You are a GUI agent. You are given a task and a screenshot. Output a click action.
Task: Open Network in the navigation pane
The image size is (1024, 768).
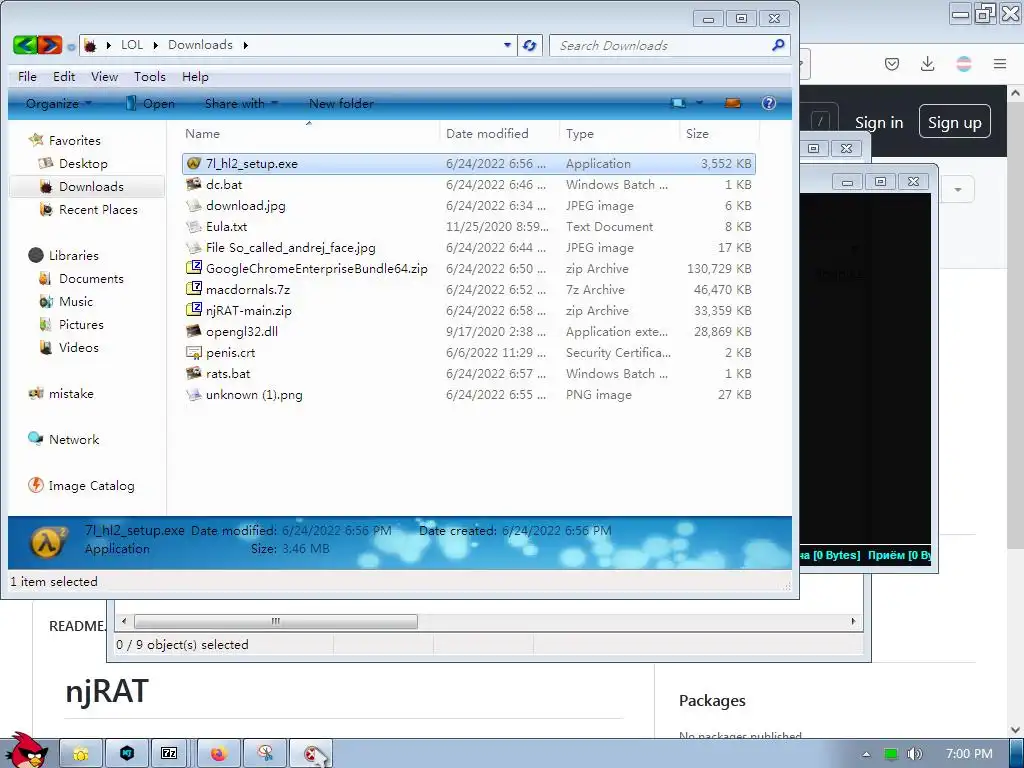(63, 439)
